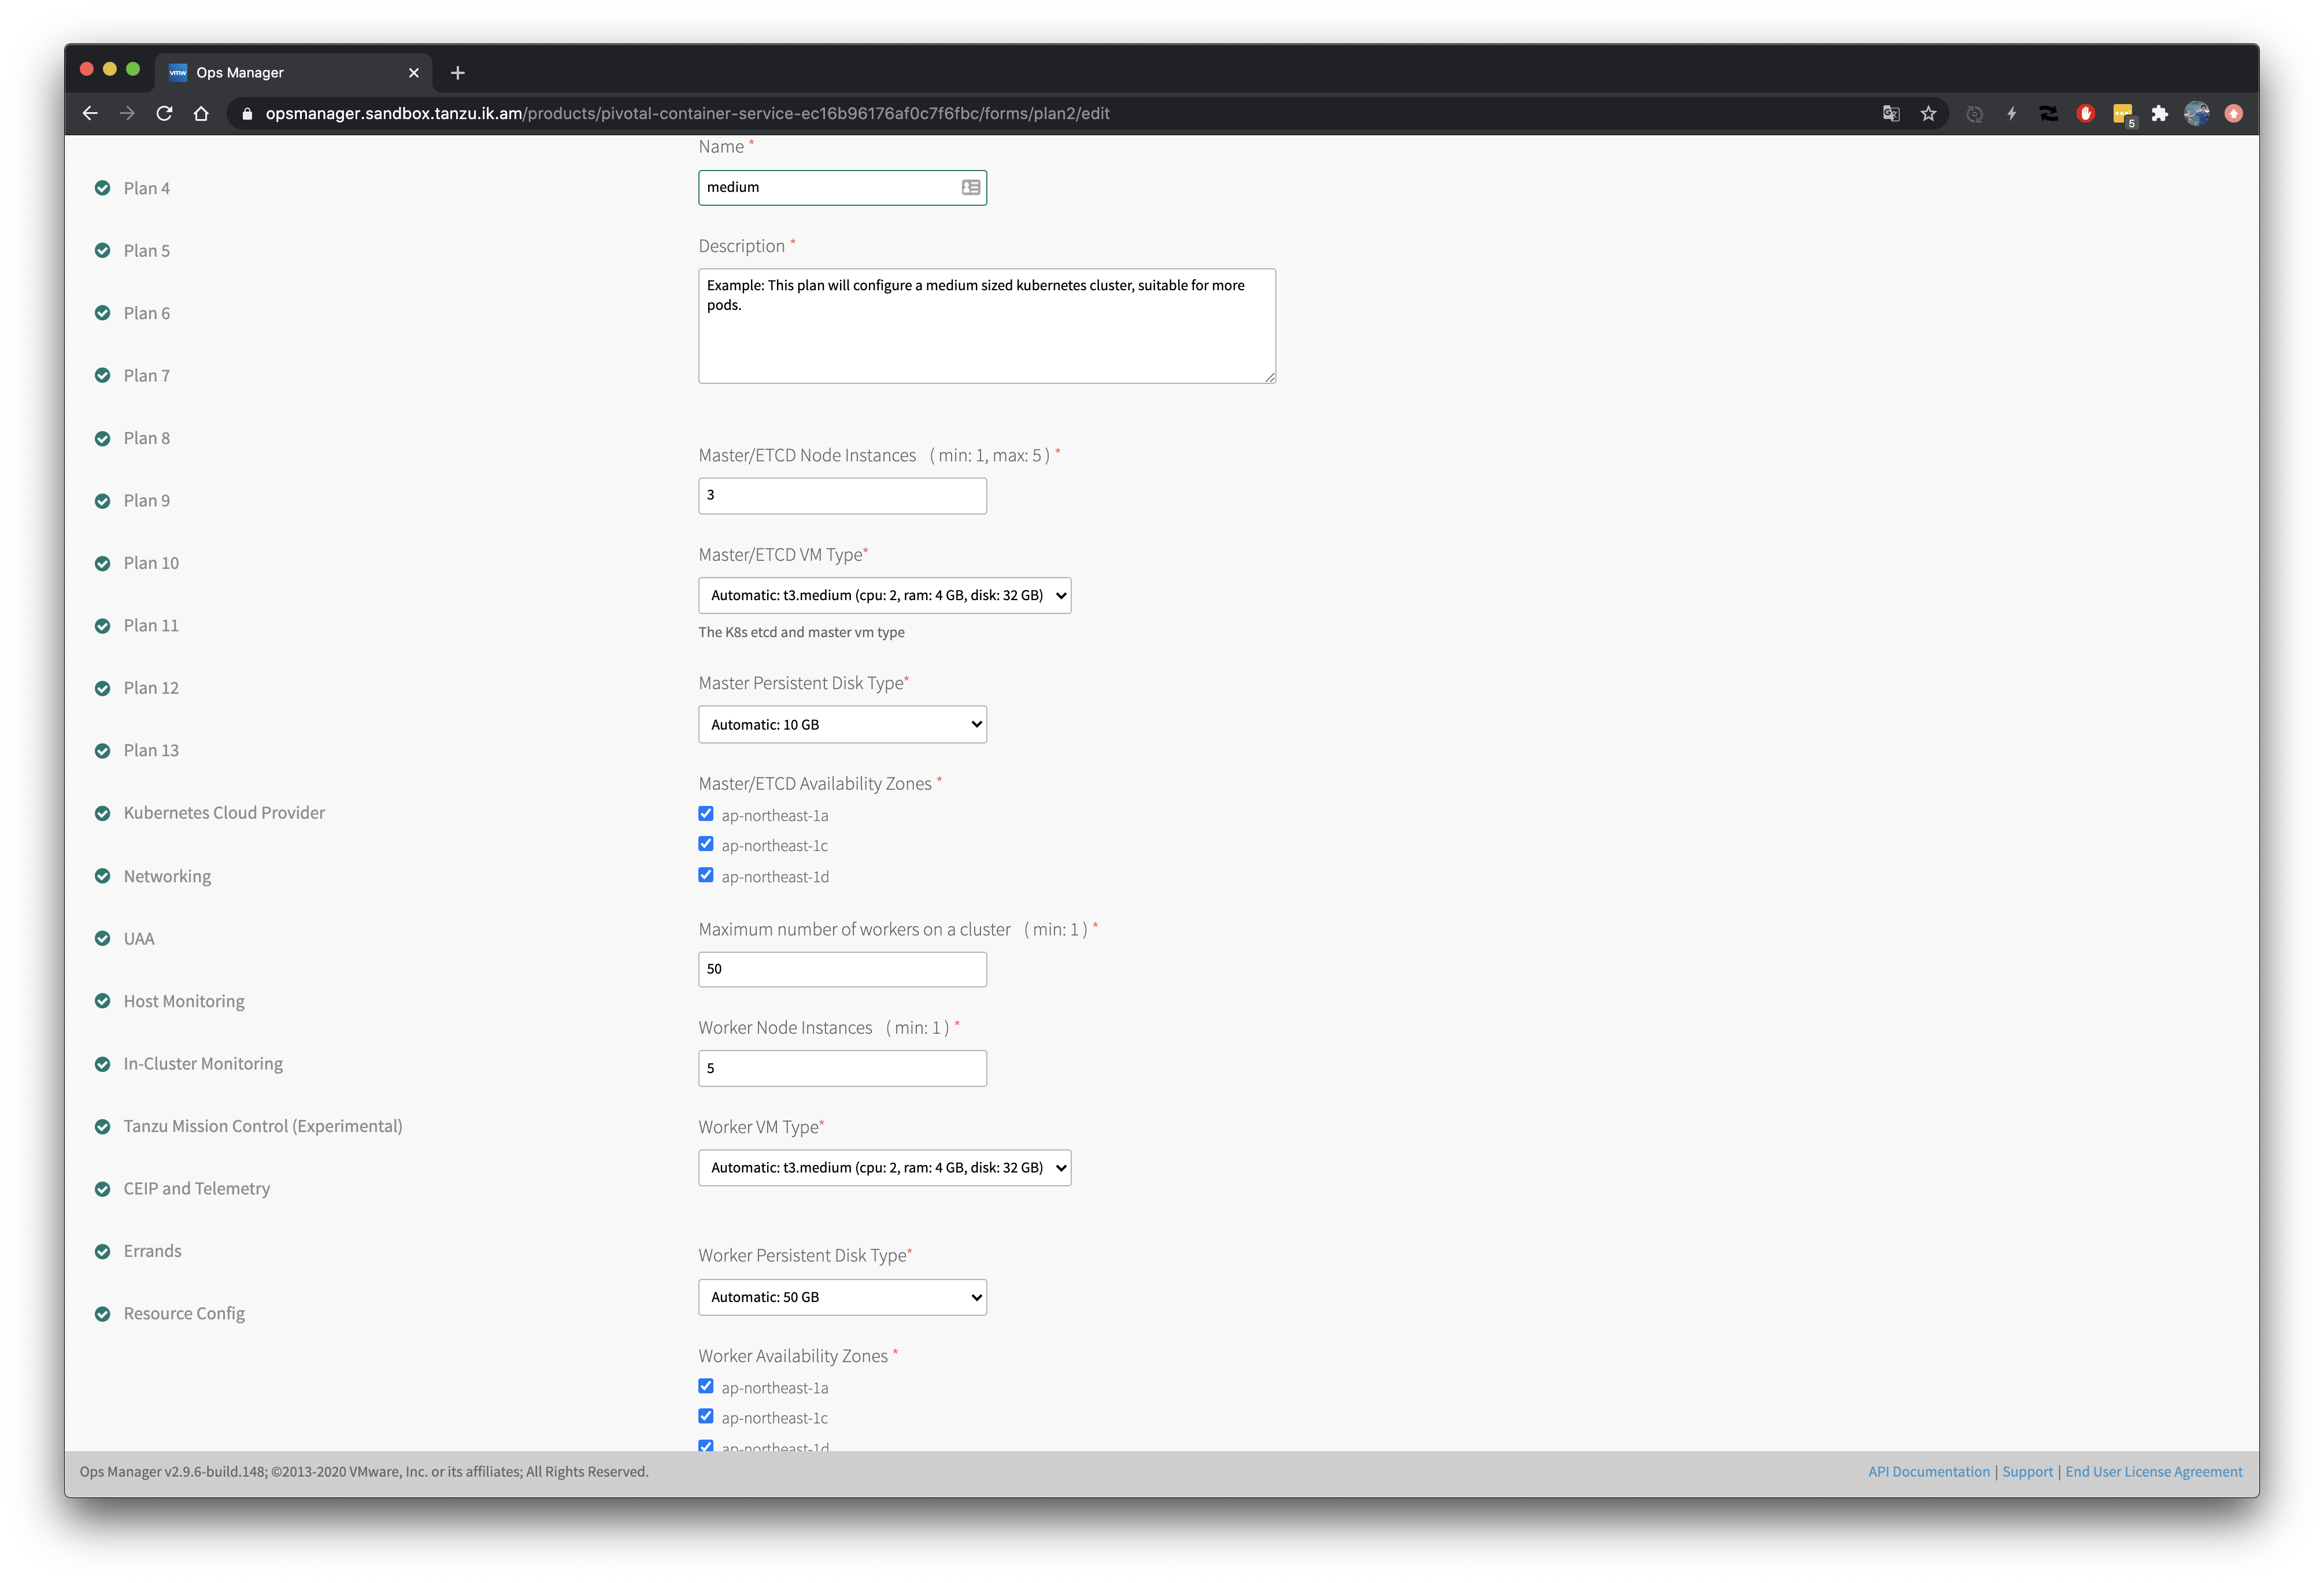This screenshot has width=2324, height=1583.
Task: Open the Master/ETCD VM Type dropdown
Action: 884,596
